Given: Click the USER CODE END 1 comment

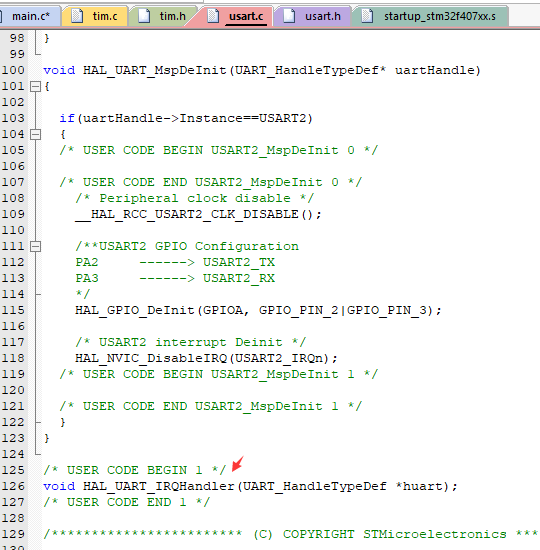Looking at the screenshot, I should 127,502.
